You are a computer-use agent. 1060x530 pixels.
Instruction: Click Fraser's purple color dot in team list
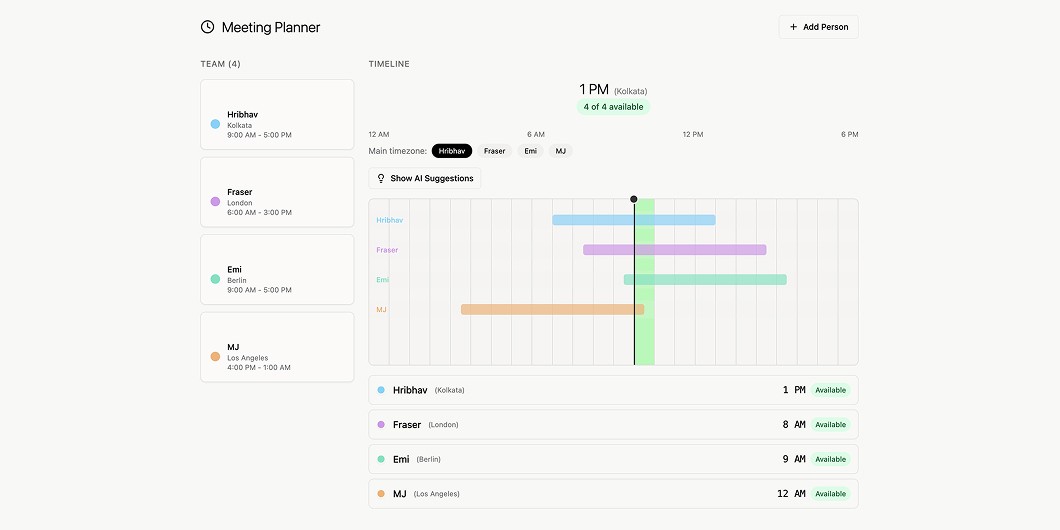[215, 201]
